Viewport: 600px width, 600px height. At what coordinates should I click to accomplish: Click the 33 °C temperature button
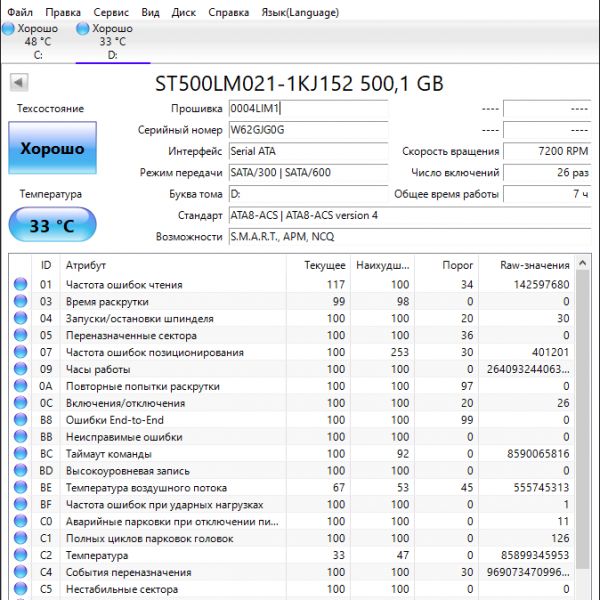pos(52,225)
